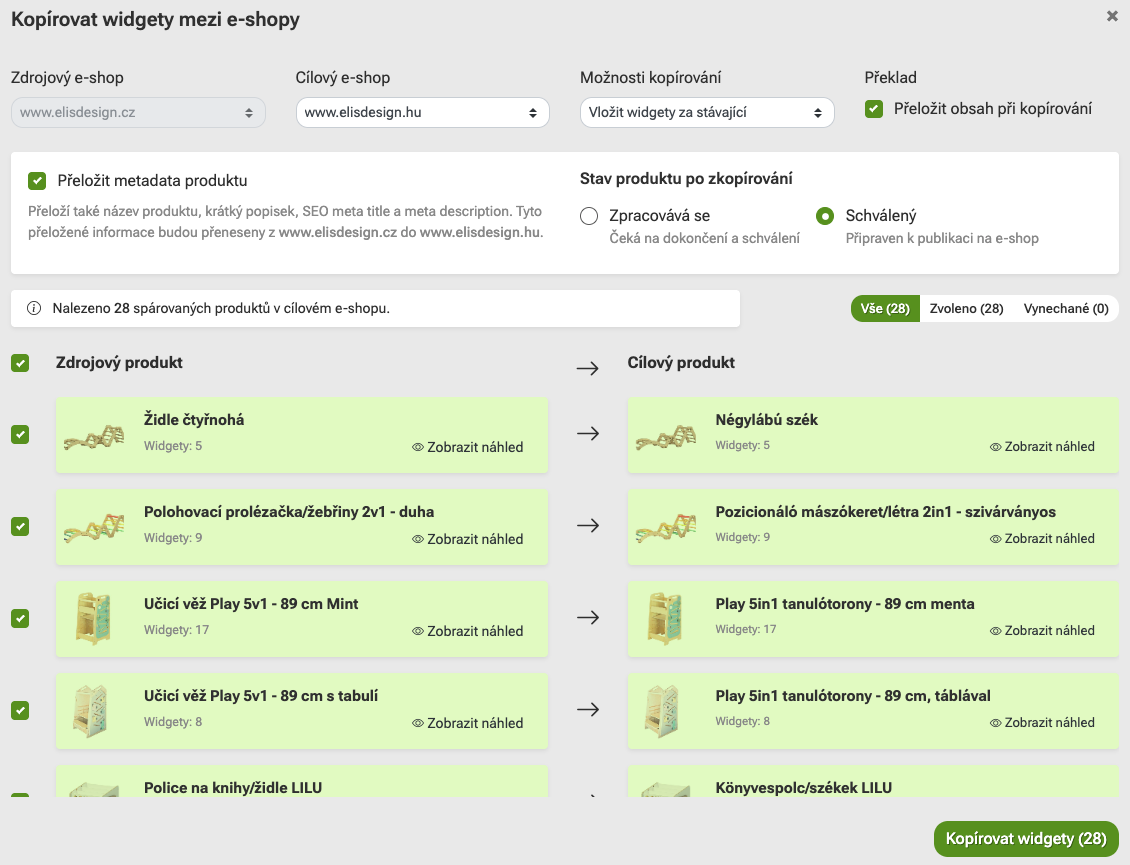Screen dimensions: 1130x865
Task: Open the Zdrojový e-shop selector
Action: [x=138, y=113]
